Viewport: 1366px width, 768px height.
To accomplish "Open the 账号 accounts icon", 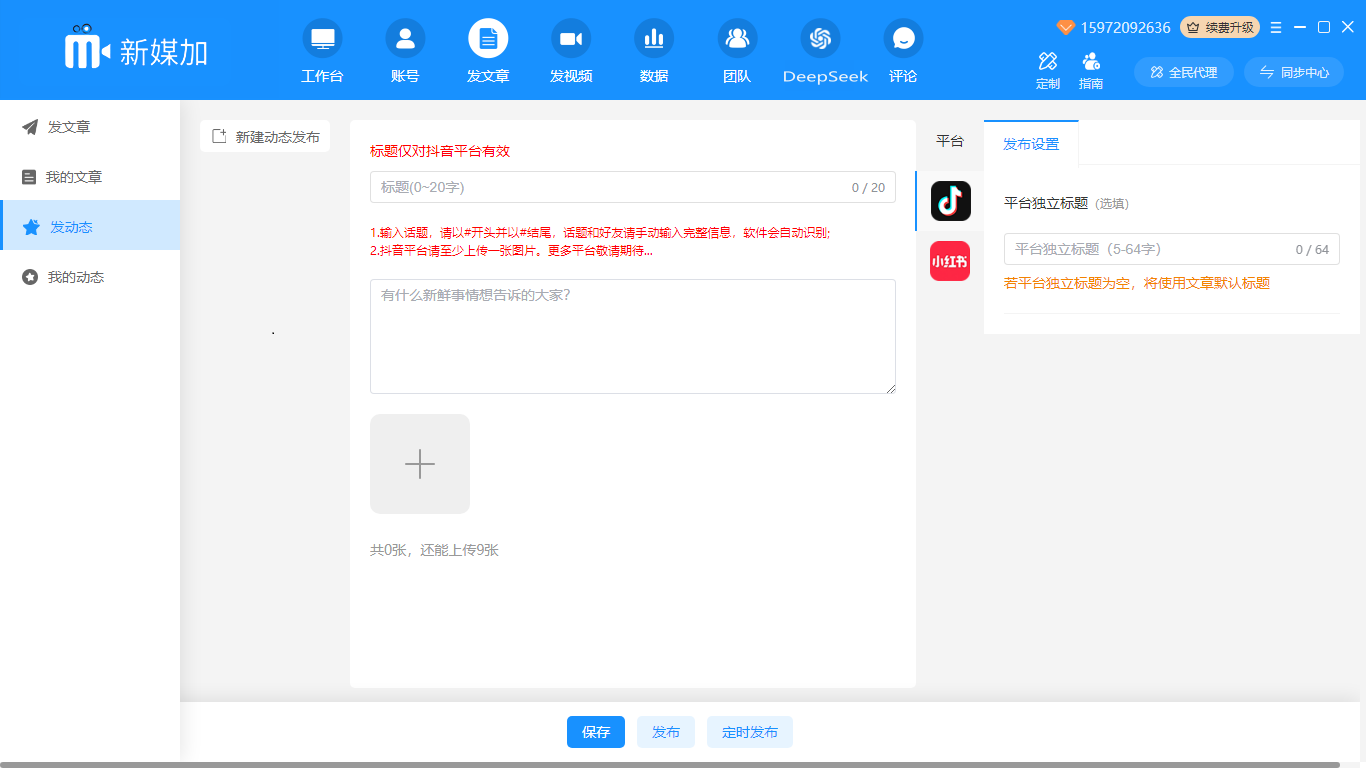I will pos(405,40).
